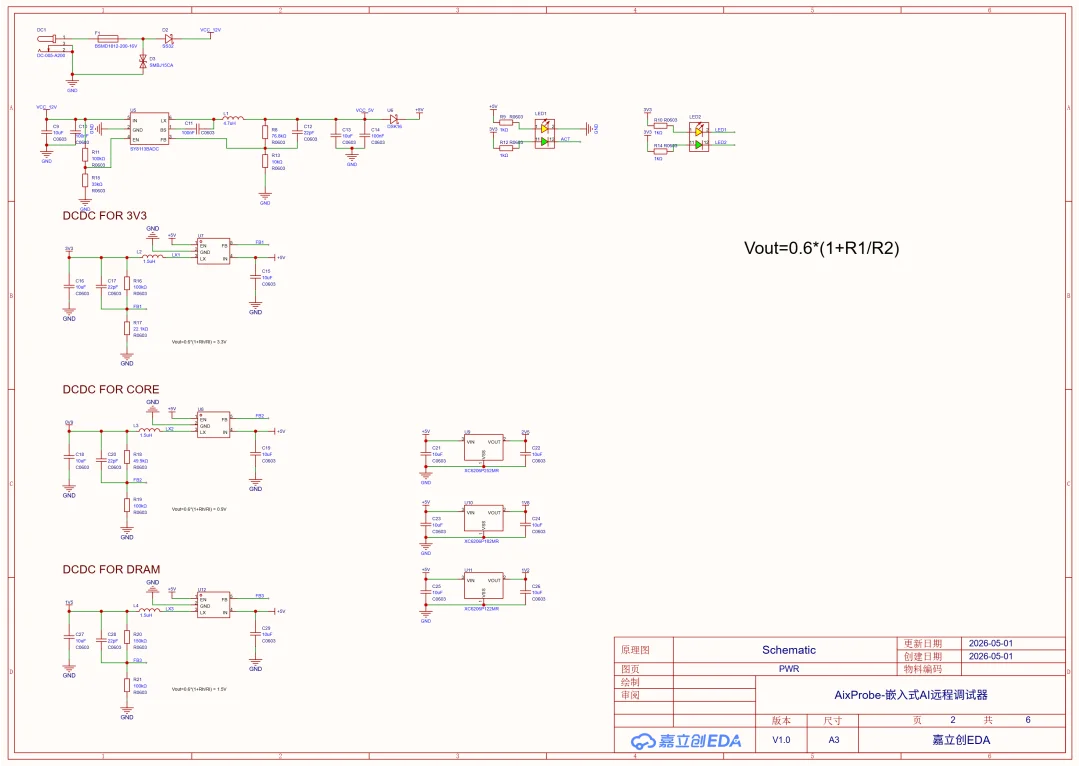Click the large Vout=0.6*(1+R1/R2) formula text
The height and width of the screenshot is (766, 1080).
[822, 248]
